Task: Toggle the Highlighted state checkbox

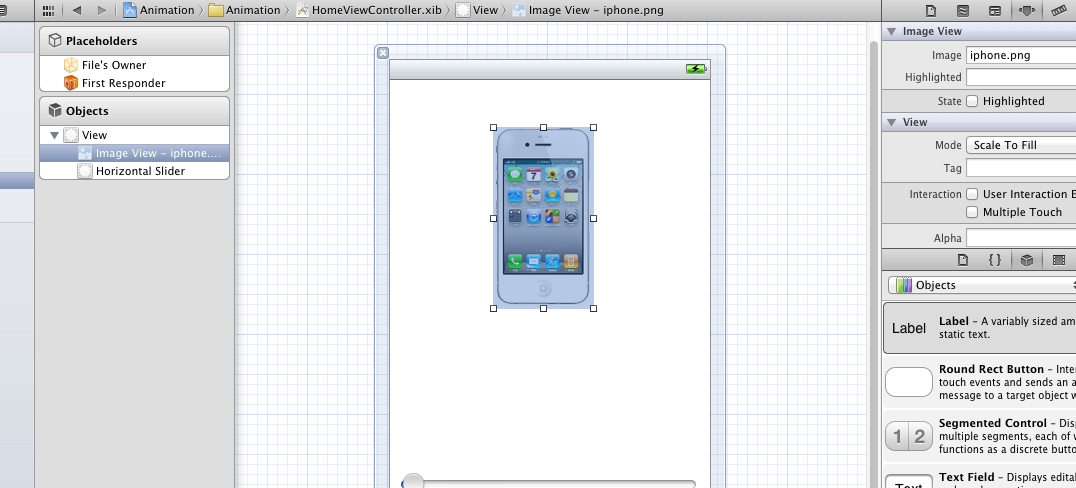Action: [972, 101]
